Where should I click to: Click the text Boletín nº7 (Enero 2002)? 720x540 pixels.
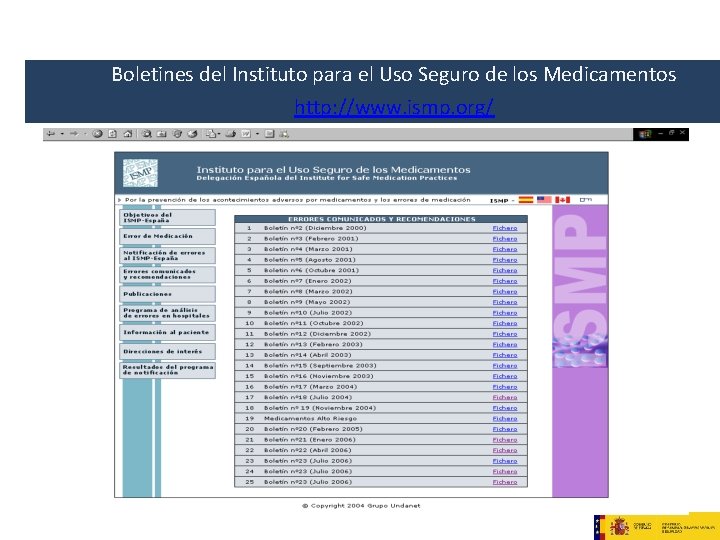[x=307, y=281]
